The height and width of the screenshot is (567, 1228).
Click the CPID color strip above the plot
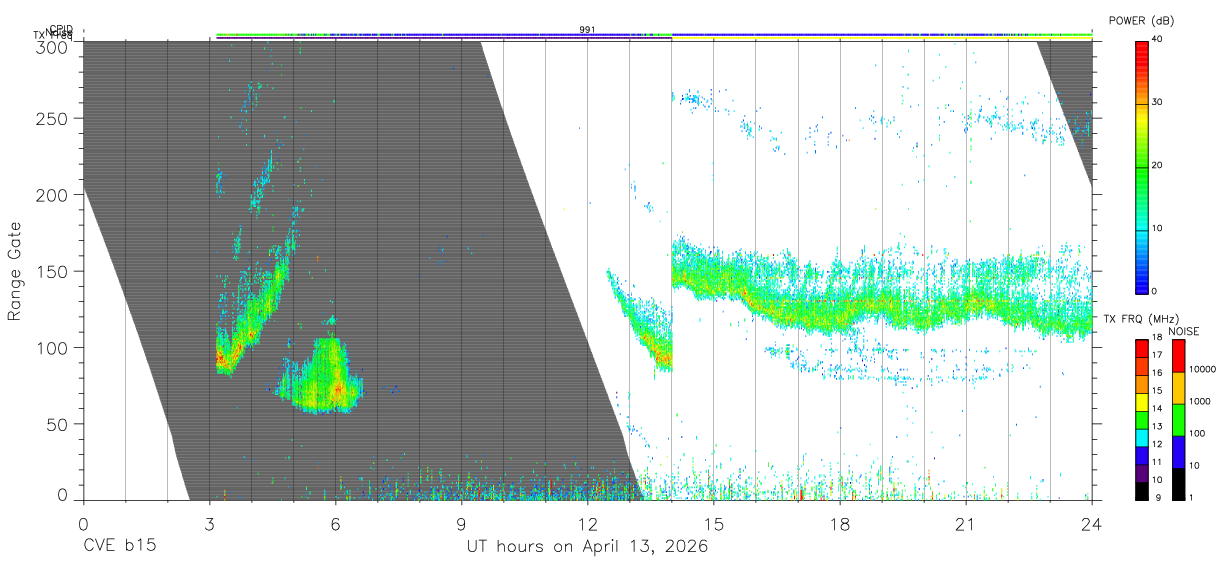click(x=654, y=35)
